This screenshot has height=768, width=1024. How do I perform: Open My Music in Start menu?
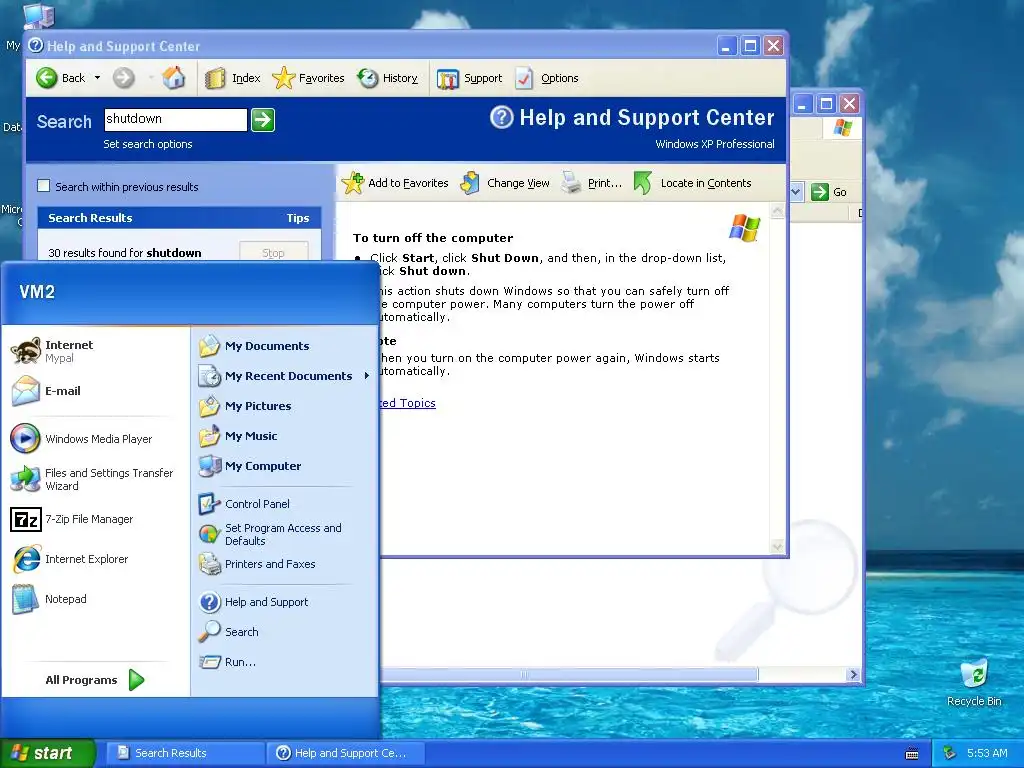click(x=284, y=436)
